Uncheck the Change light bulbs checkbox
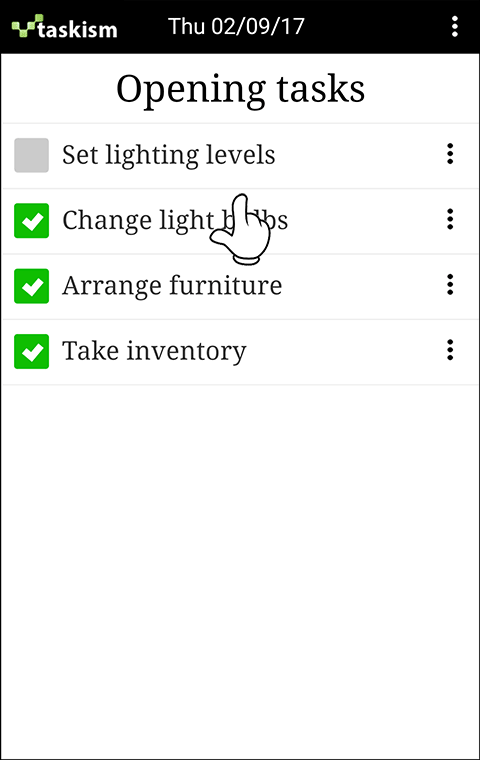The image size is (480, 760). click(32, 221)
